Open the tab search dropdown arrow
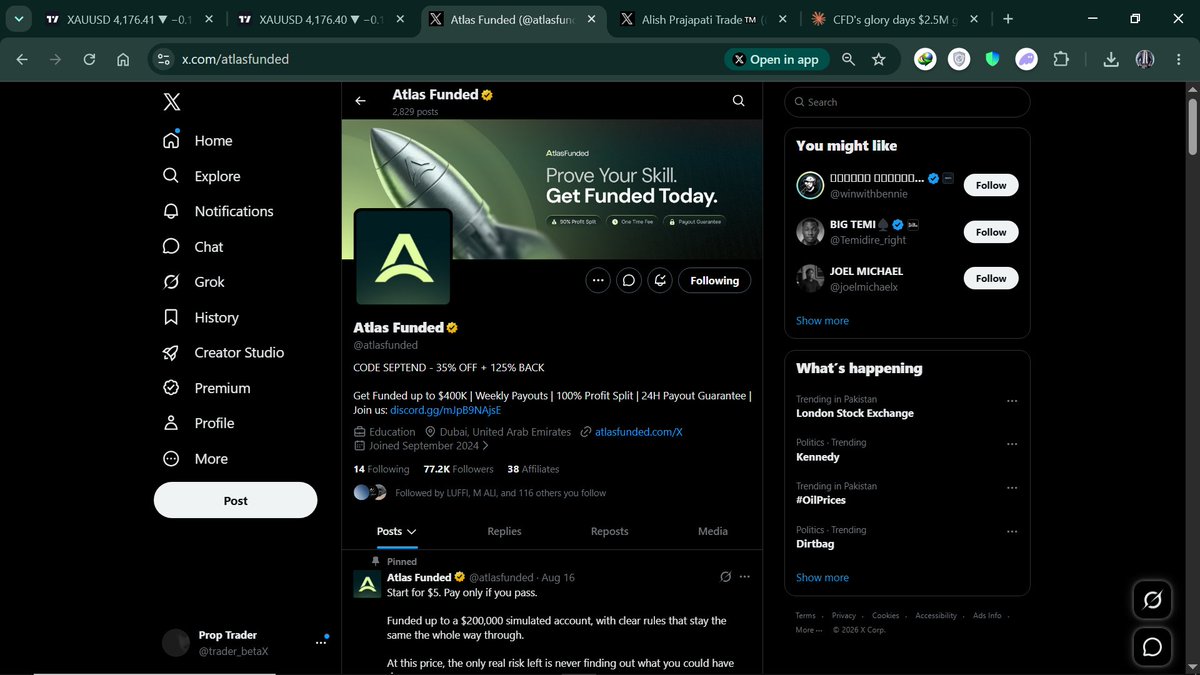The height and width of the screenshot is (675, 1200). [19, 19]
